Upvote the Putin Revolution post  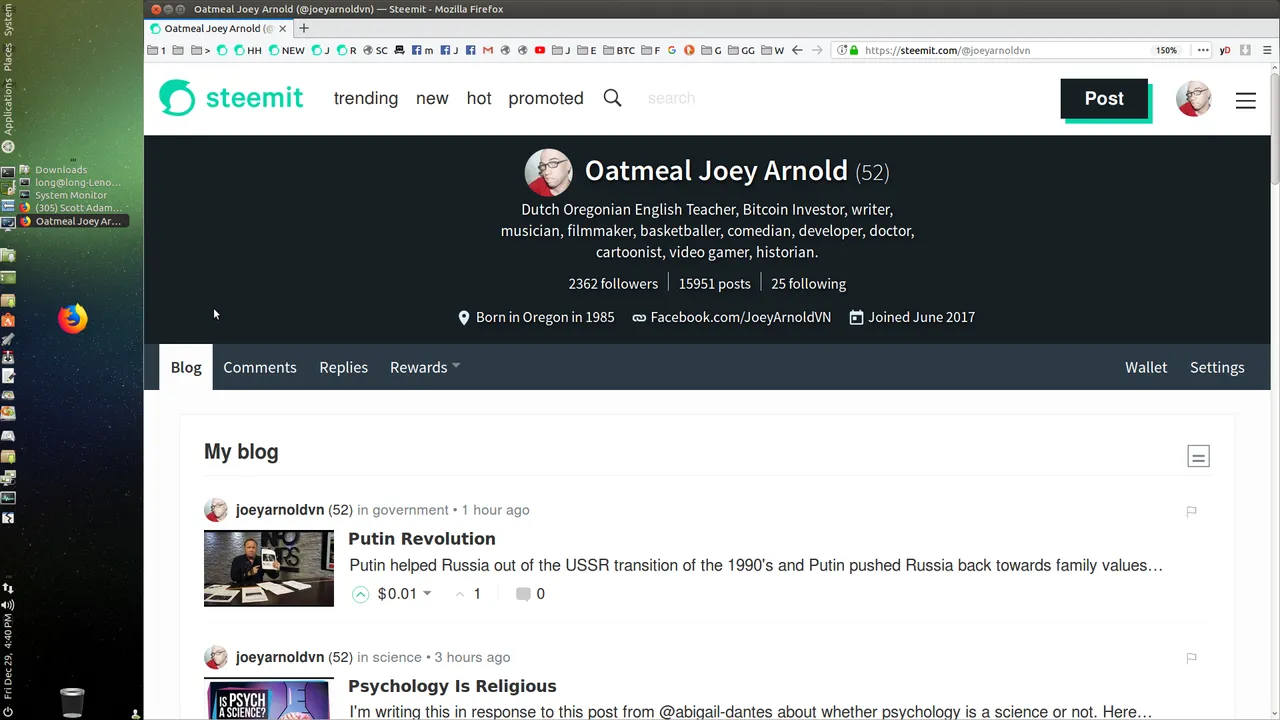click(360, 594)
